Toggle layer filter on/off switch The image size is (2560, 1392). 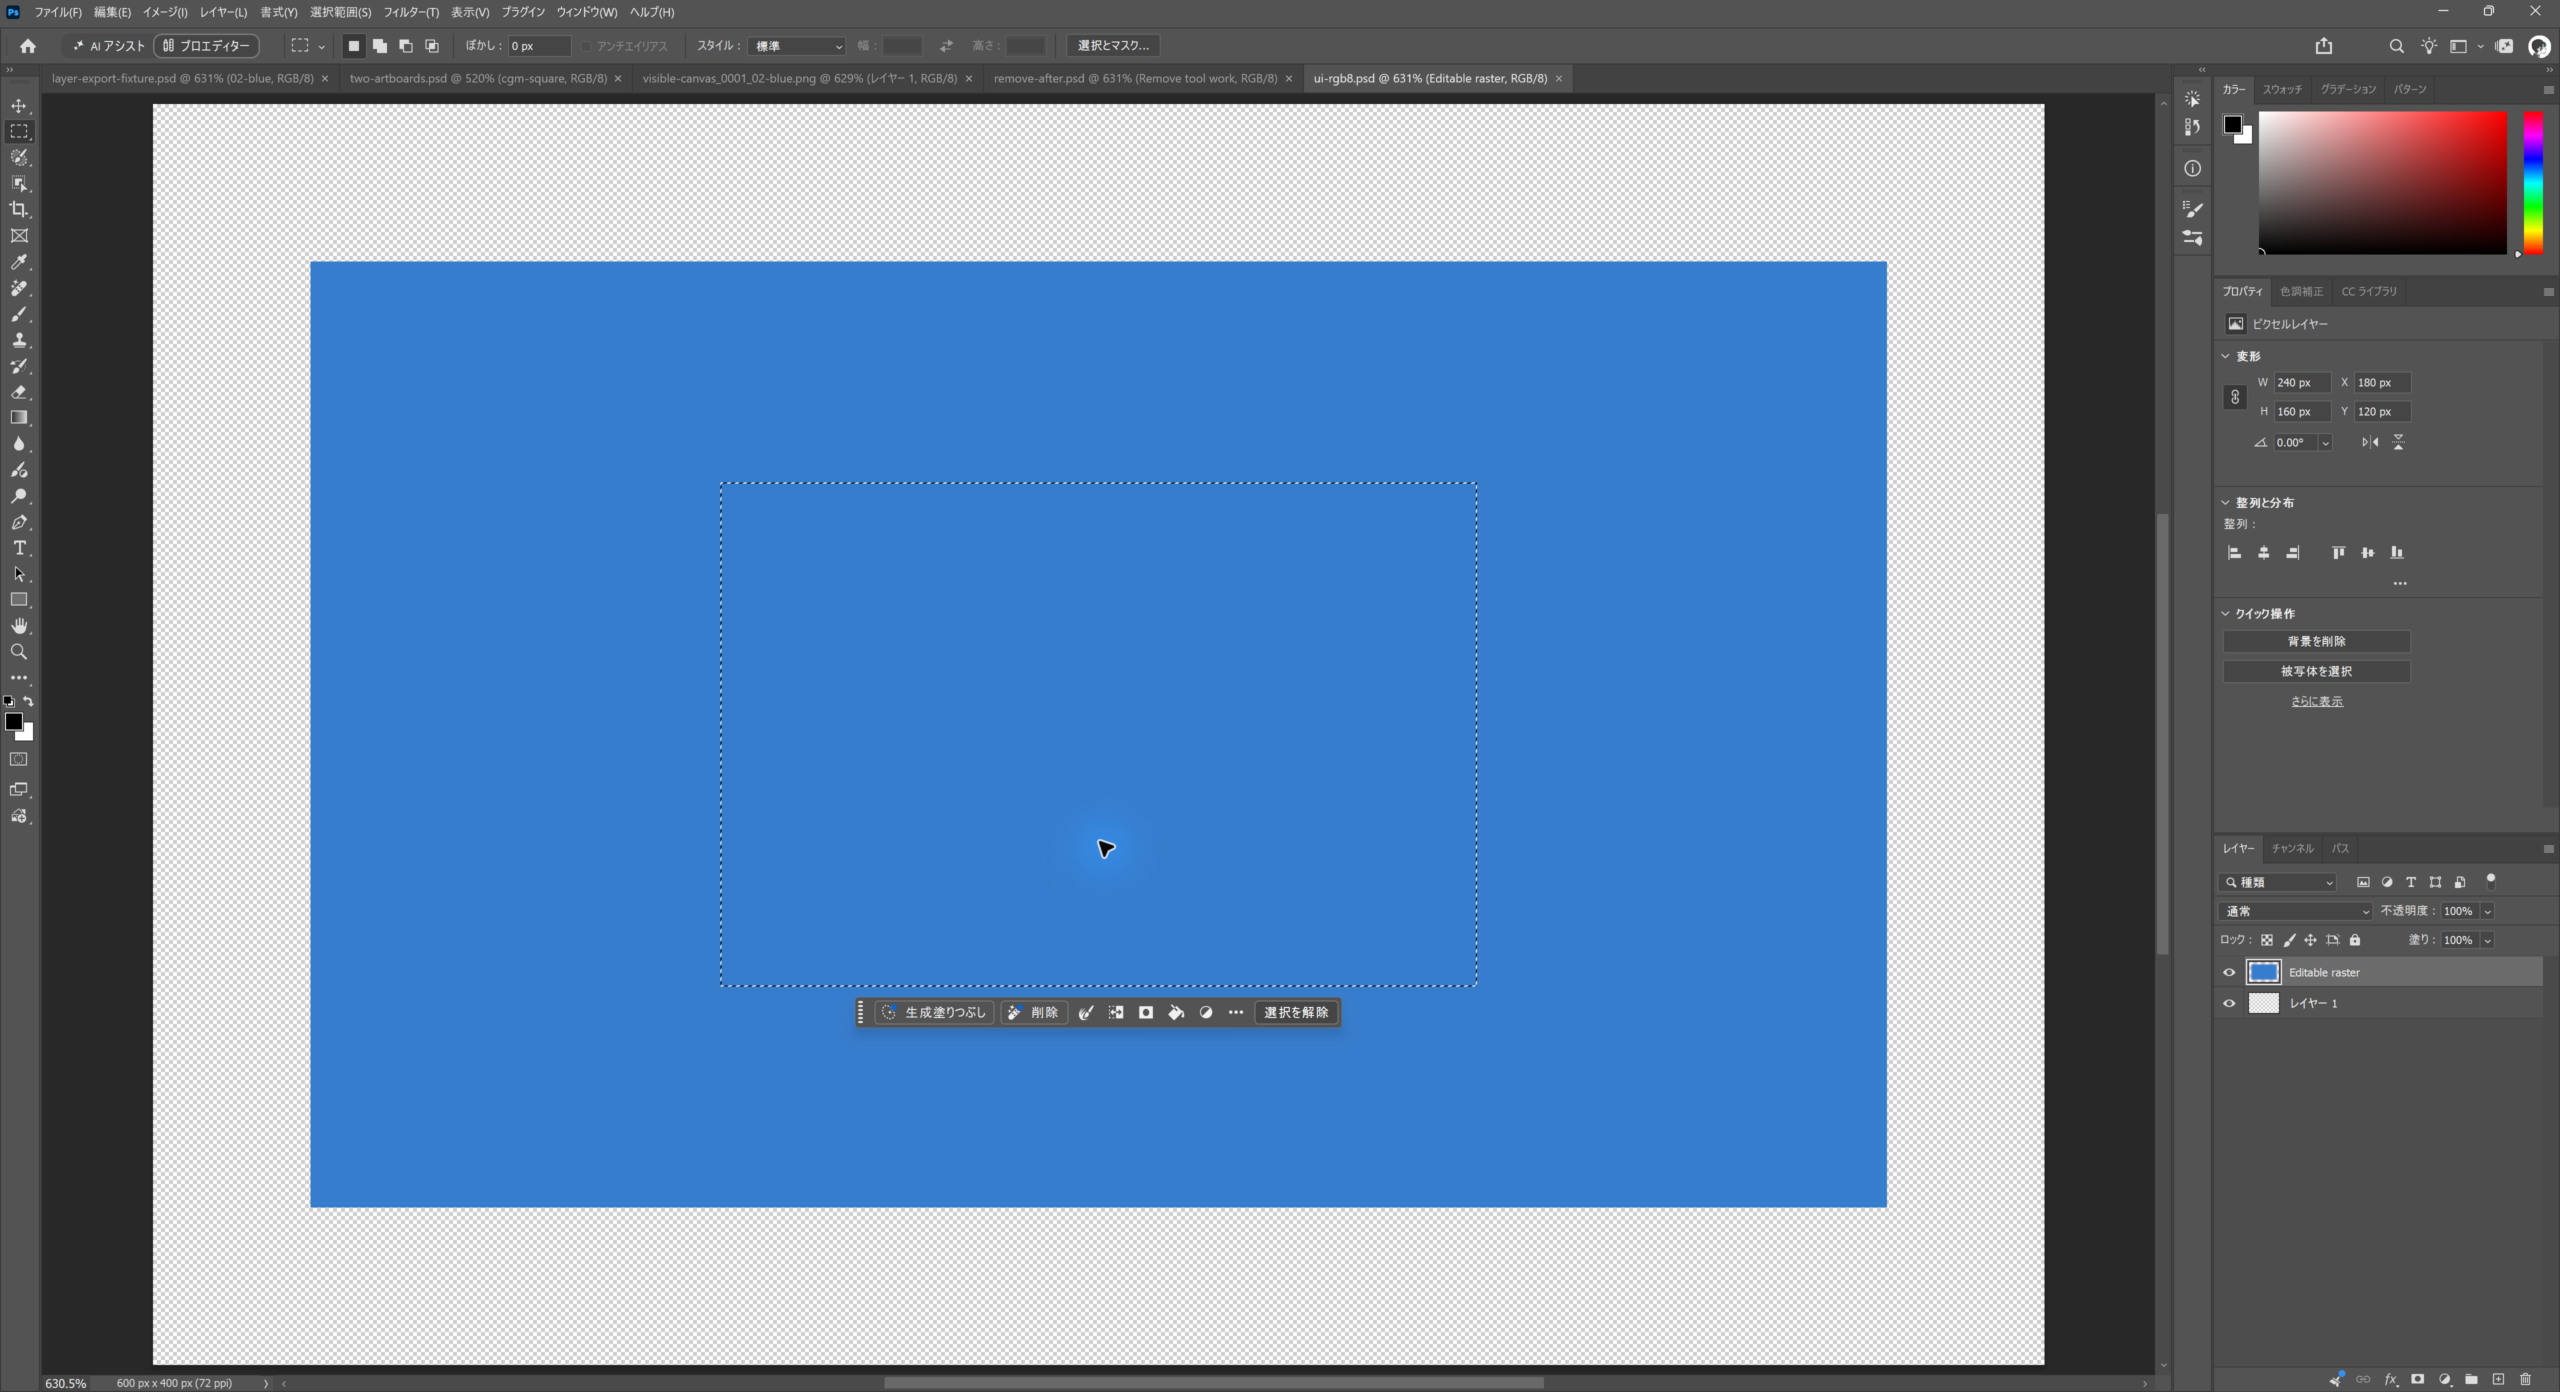click(x=2491, y=881)
